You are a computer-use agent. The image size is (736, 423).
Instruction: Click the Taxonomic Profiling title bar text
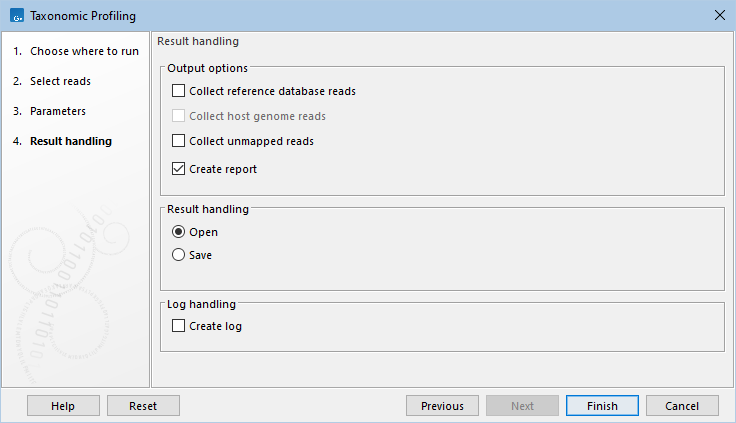pyautogui.click(x=82, y=16)
